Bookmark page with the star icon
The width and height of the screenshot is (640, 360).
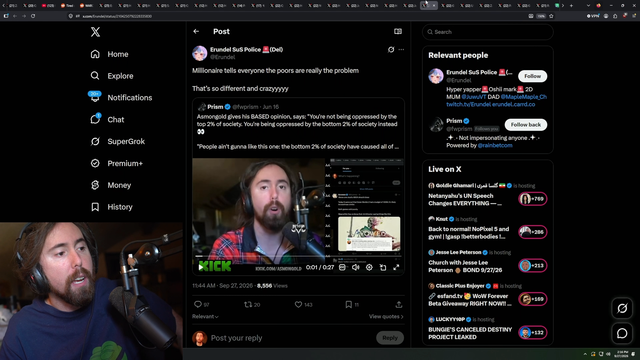(551, 16)
